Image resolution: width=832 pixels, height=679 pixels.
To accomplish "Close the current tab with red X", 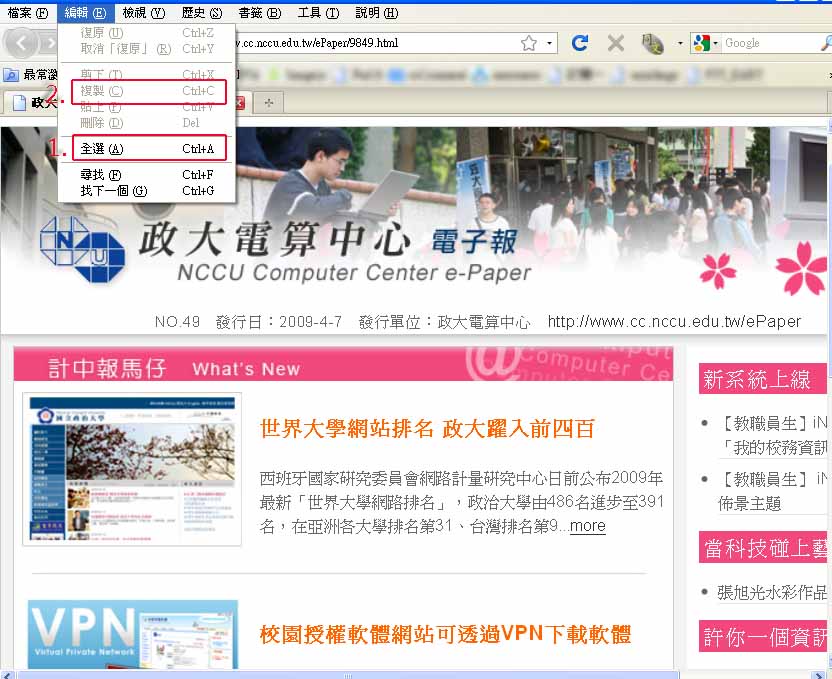I will pyautogui.click(x=240, y=103).
